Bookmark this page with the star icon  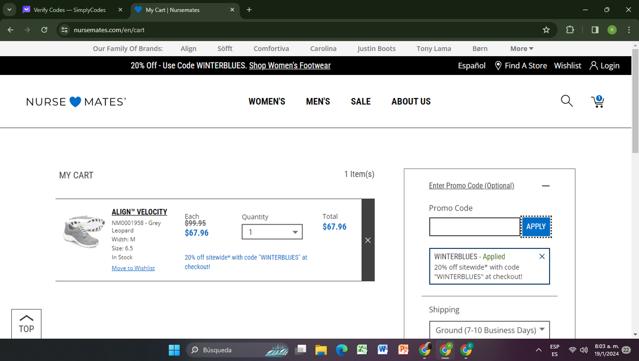[546, 30]
